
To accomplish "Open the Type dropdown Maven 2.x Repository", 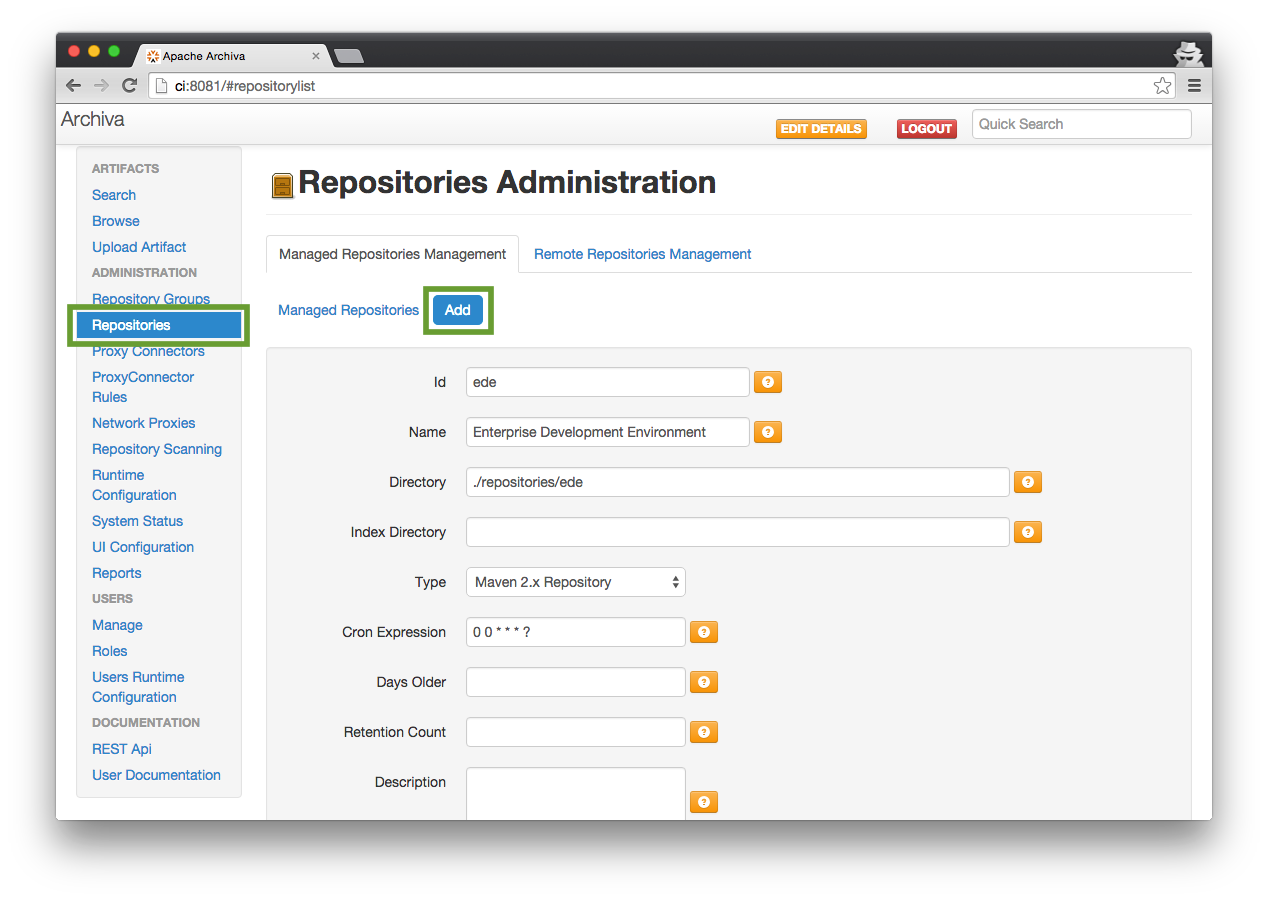I will tap(576, 582).
